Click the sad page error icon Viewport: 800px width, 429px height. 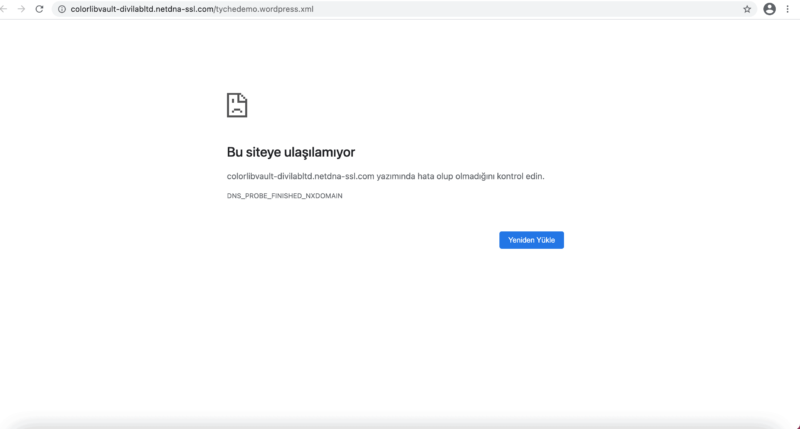pyautogui.click(x=237, y=105)
